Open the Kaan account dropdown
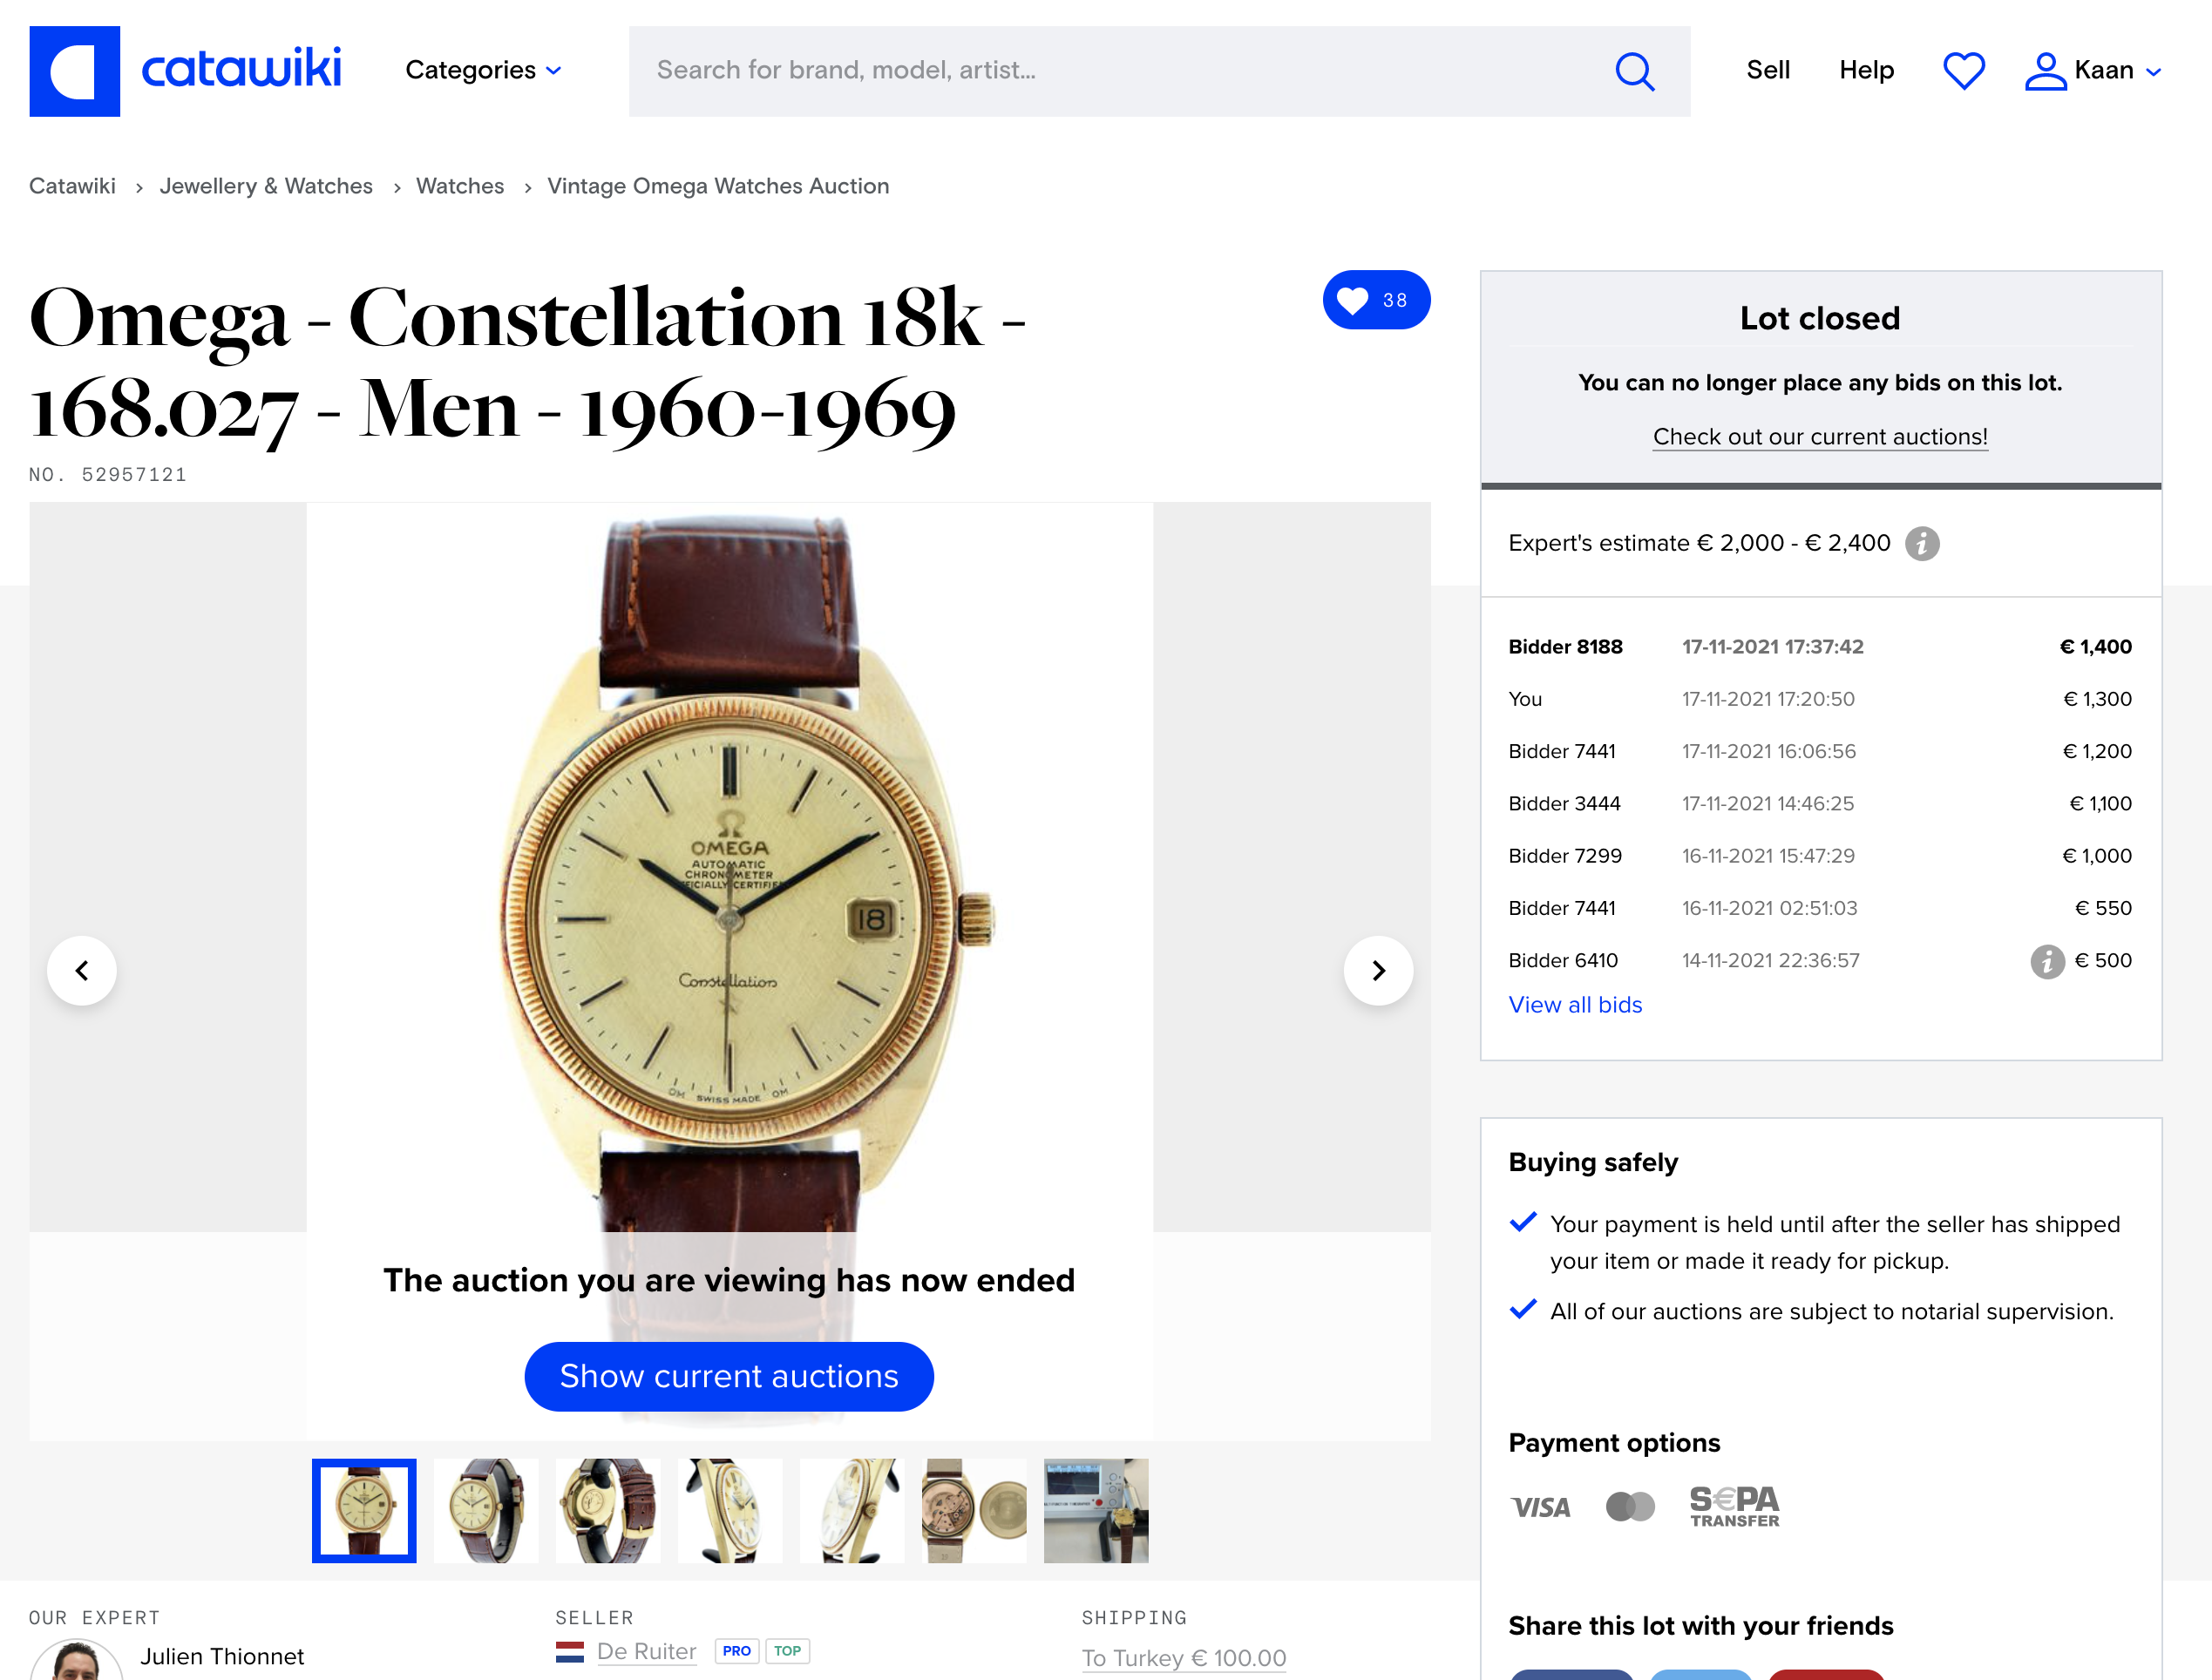The width and height of the screenshot is (2212, 1680). (2118, 70)
